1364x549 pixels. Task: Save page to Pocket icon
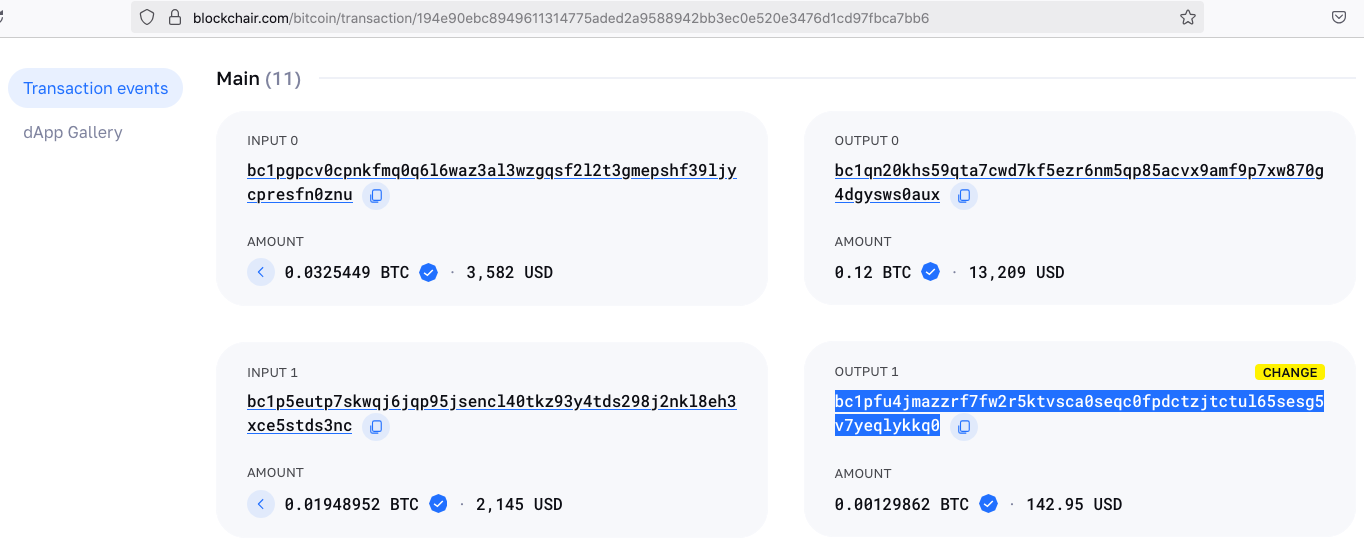[1339, 17]
